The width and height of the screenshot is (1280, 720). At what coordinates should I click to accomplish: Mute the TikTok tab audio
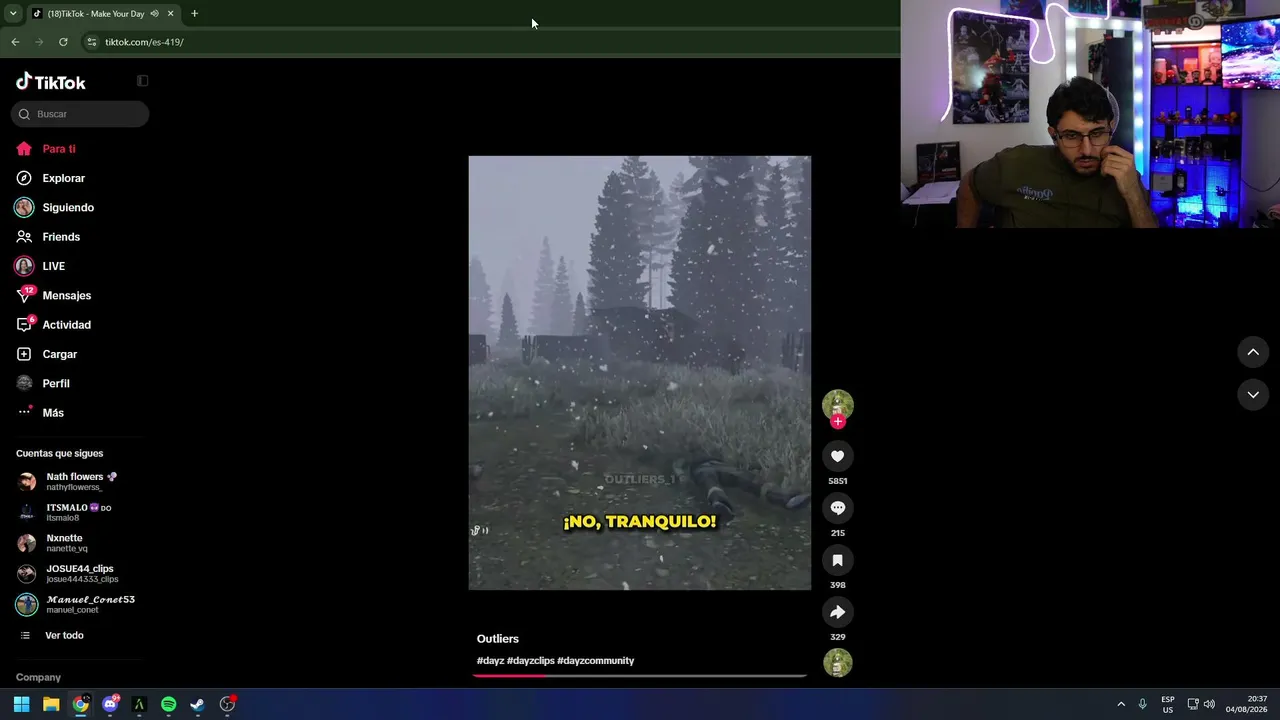[154, 14]
